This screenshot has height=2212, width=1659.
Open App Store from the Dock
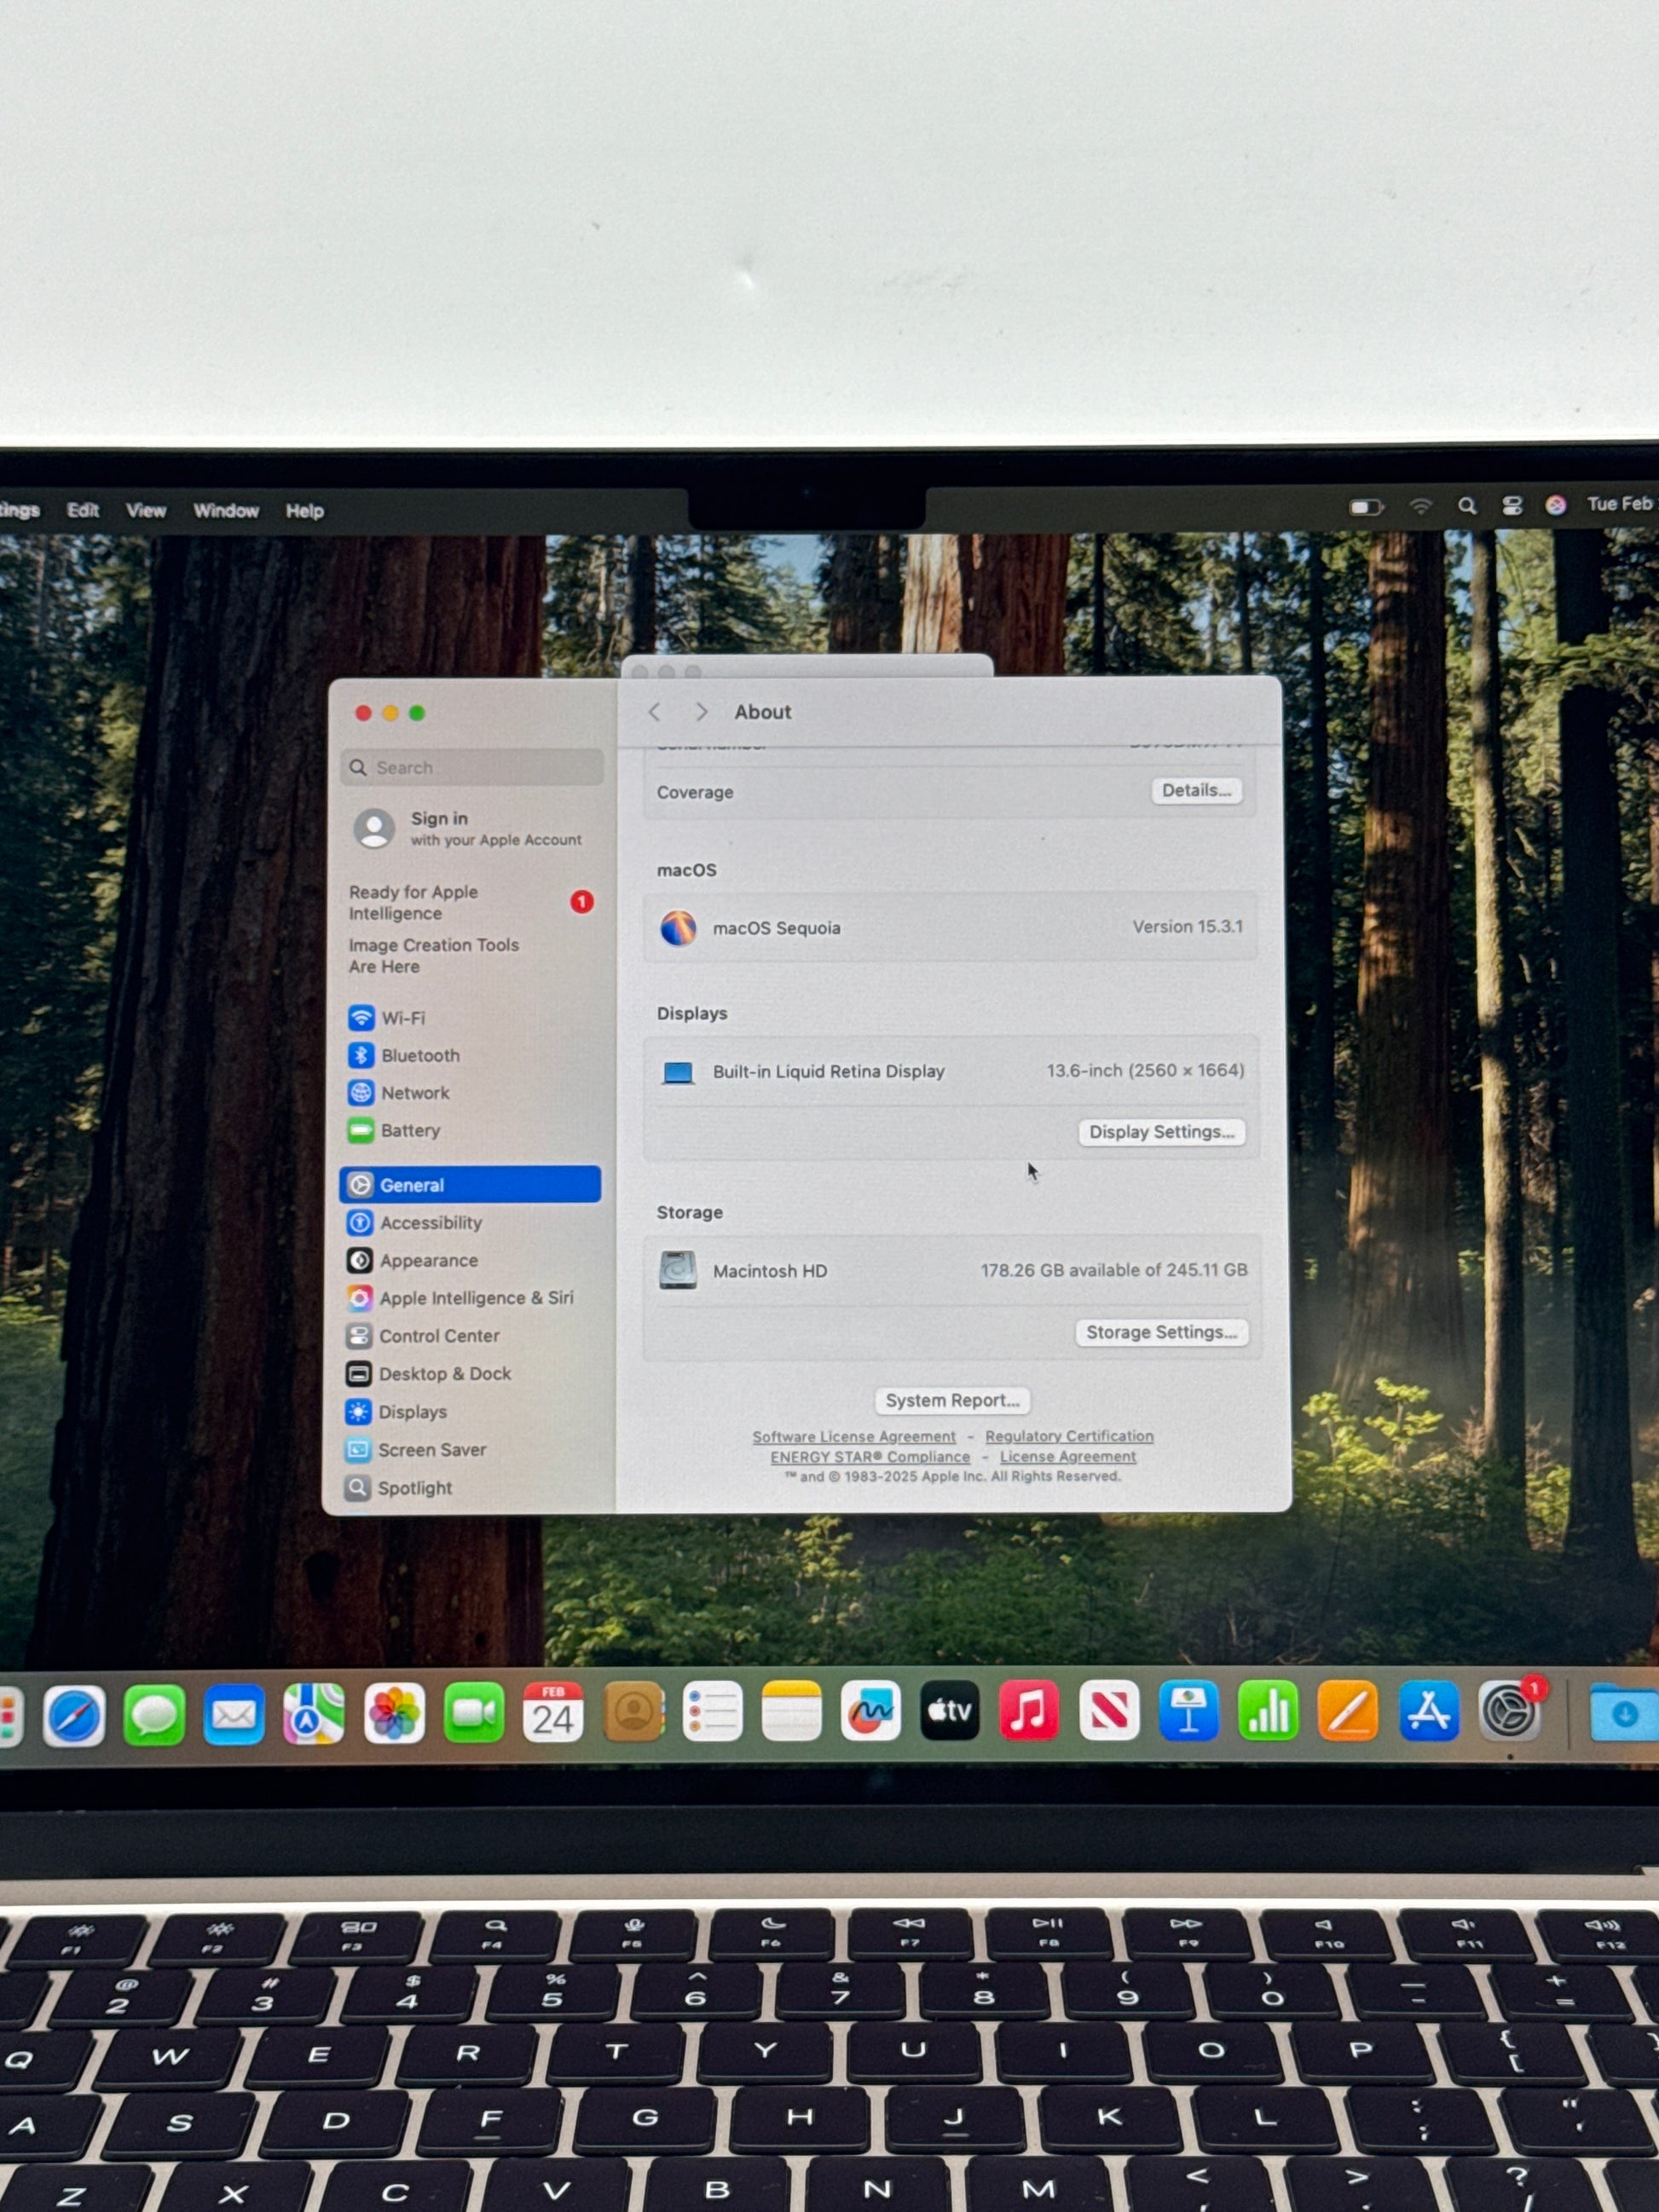coord(1428,1712)
